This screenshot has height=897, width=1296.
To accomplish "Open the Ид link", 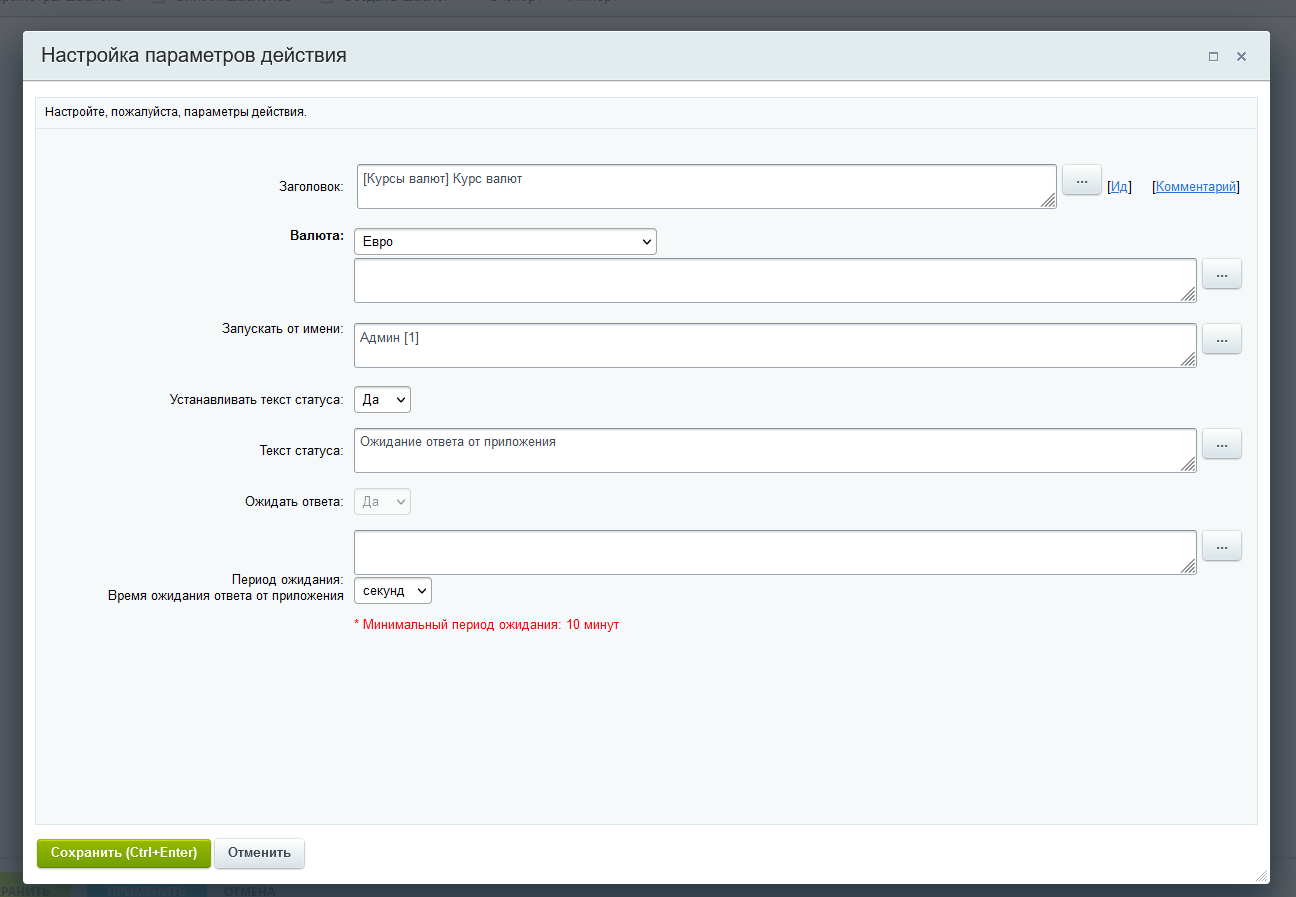I will (1119, 187).
